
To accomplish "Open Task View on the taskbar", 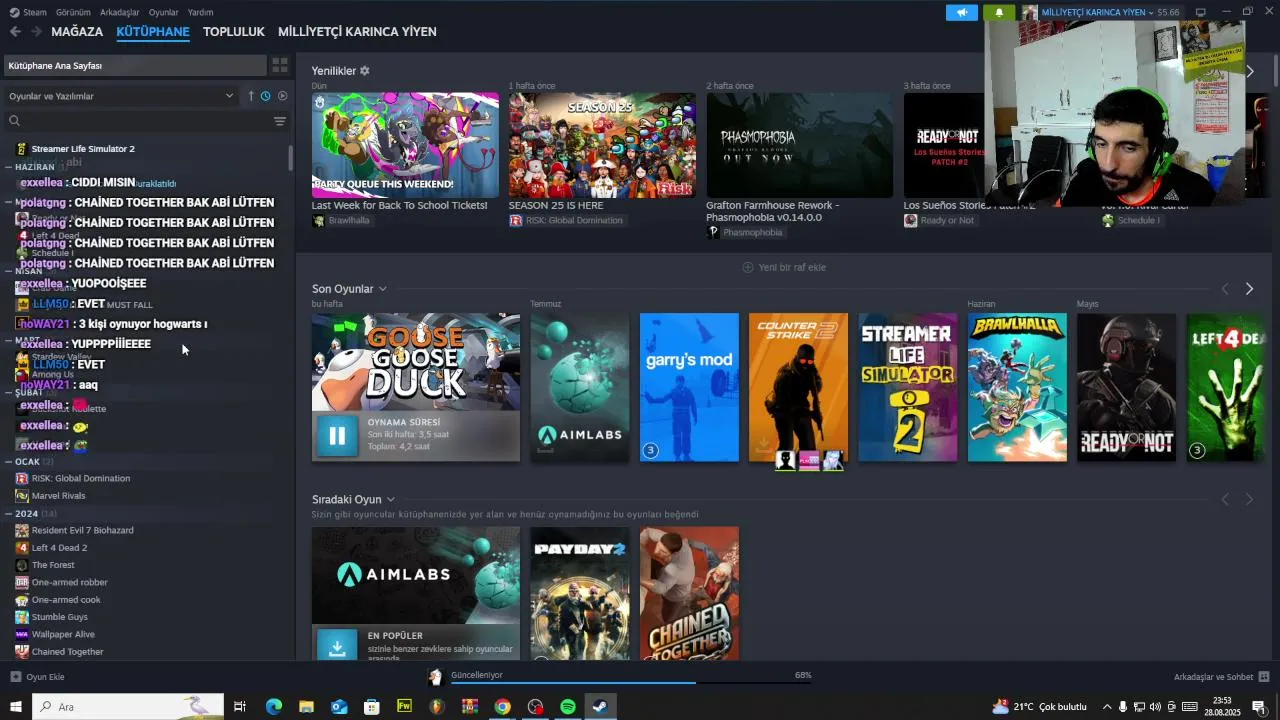I will (x=240, y=706).
